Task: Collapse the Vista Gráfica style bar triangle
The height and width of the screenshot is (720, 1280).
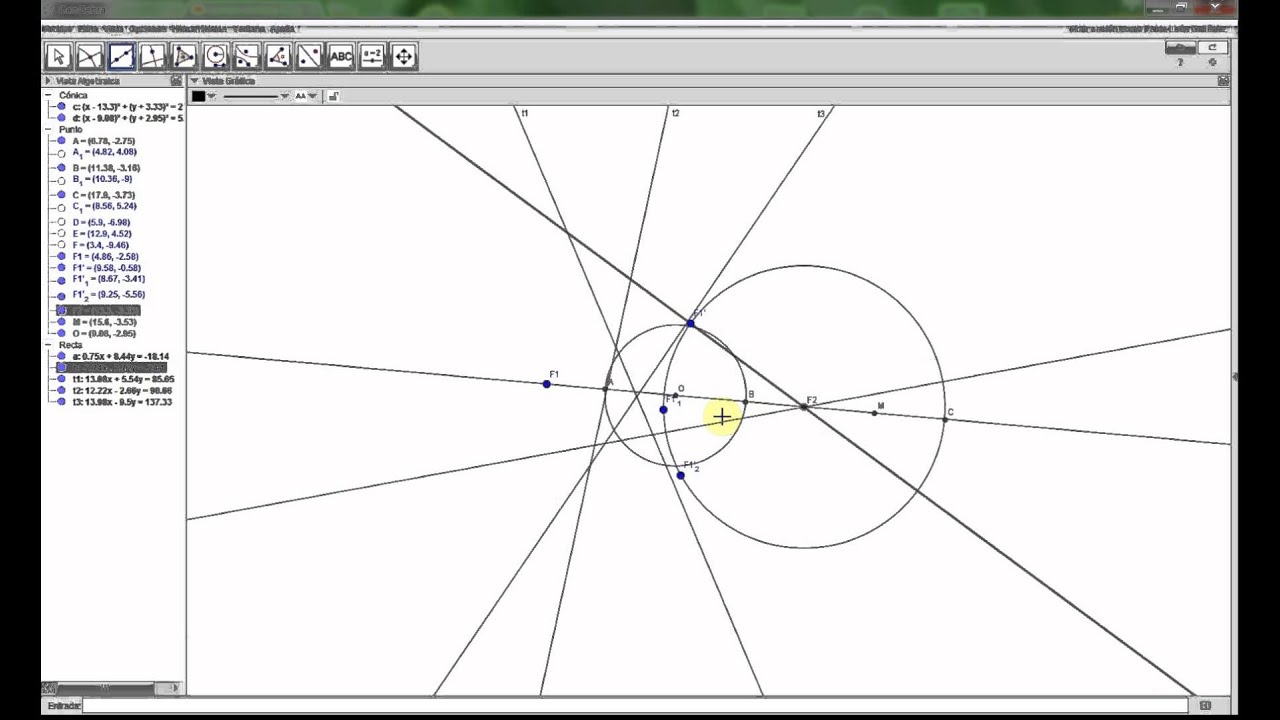Action: point(195,81)
